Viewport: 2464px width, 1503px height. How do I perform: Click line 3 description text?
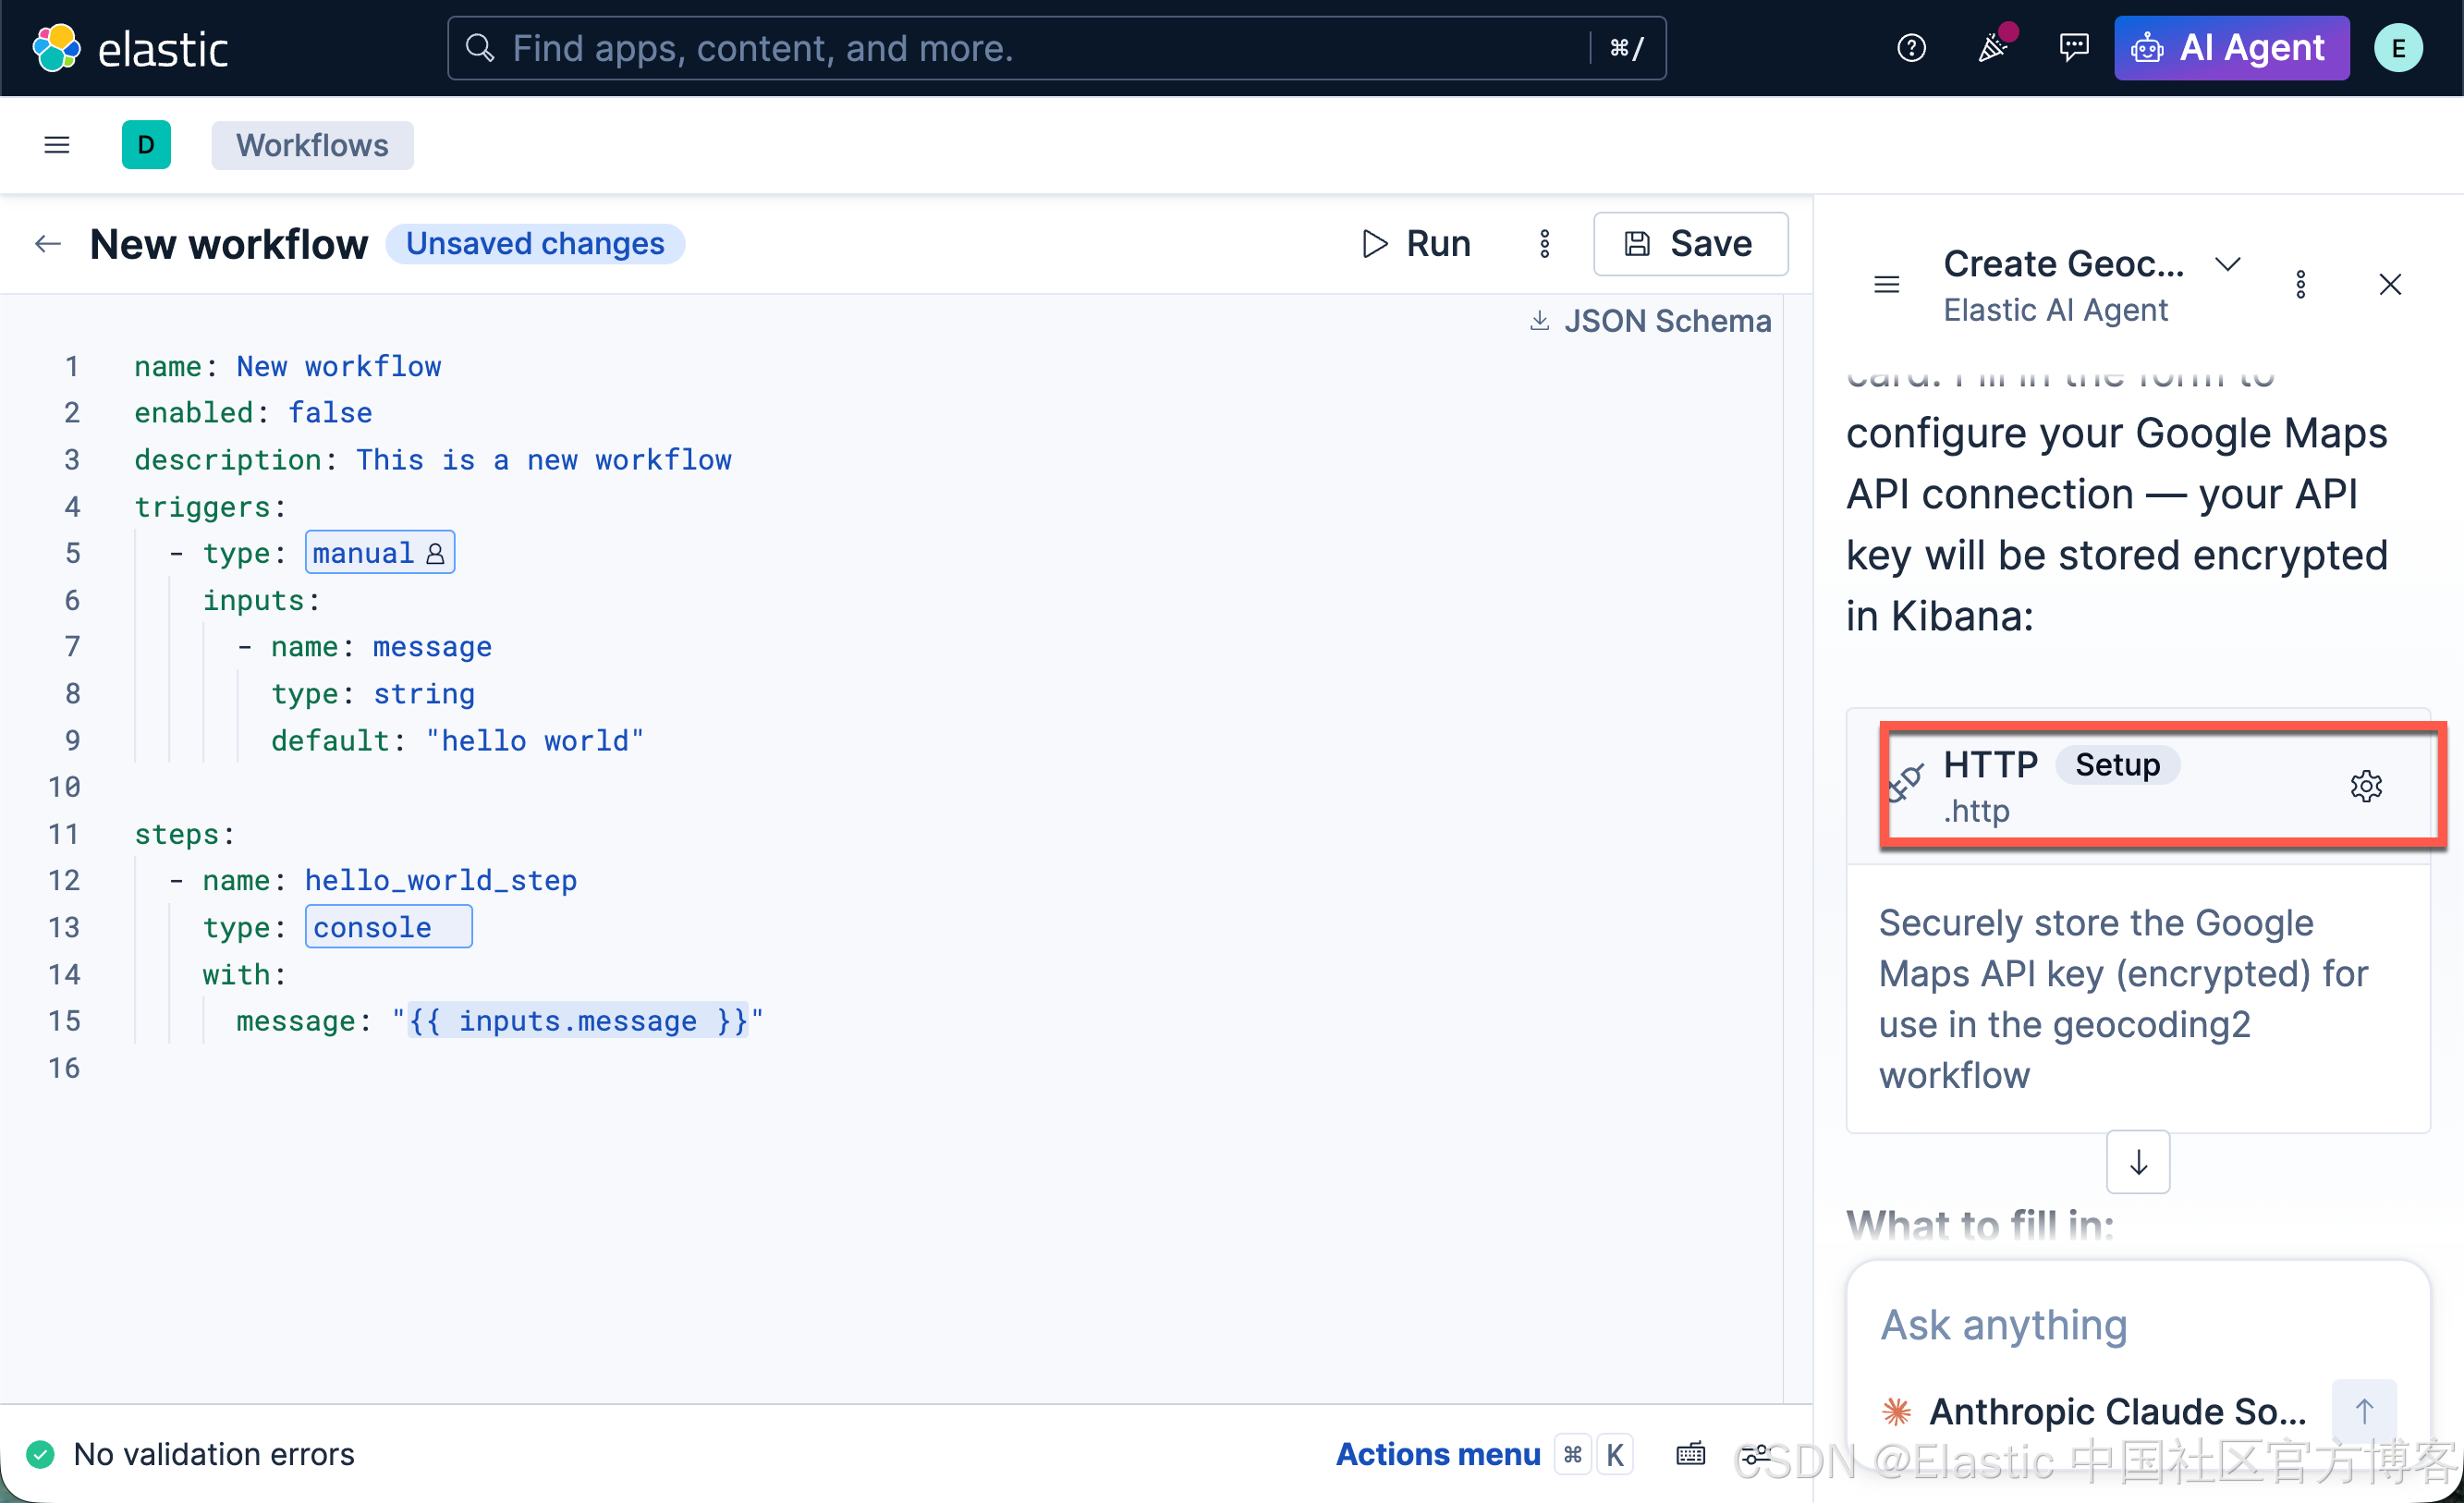coord(544,460)
